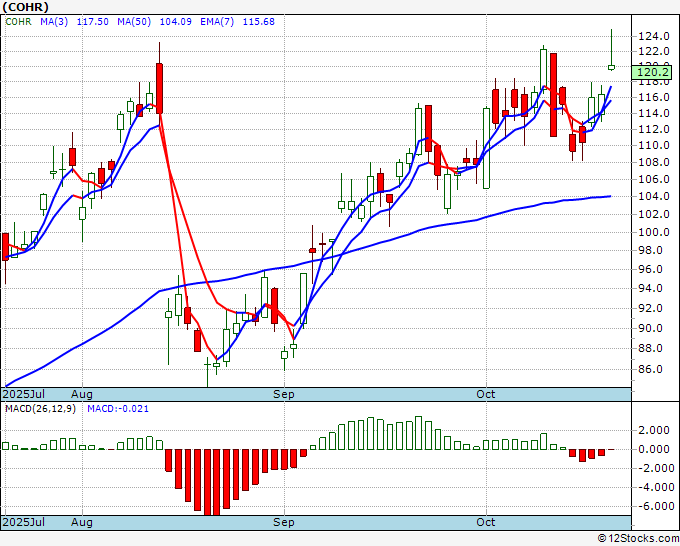Click 2025Jul on price chart axis
680x546 pixels.
click(x=23, y=394)
